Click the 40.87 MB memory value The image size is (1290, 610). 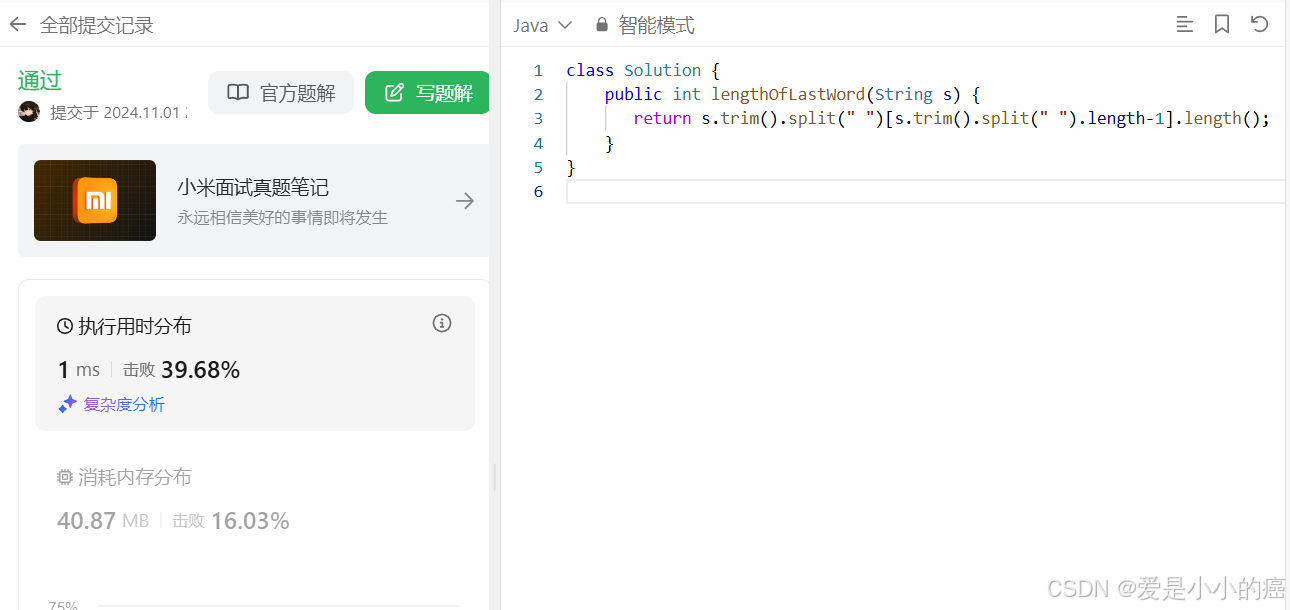coord(103,521)
